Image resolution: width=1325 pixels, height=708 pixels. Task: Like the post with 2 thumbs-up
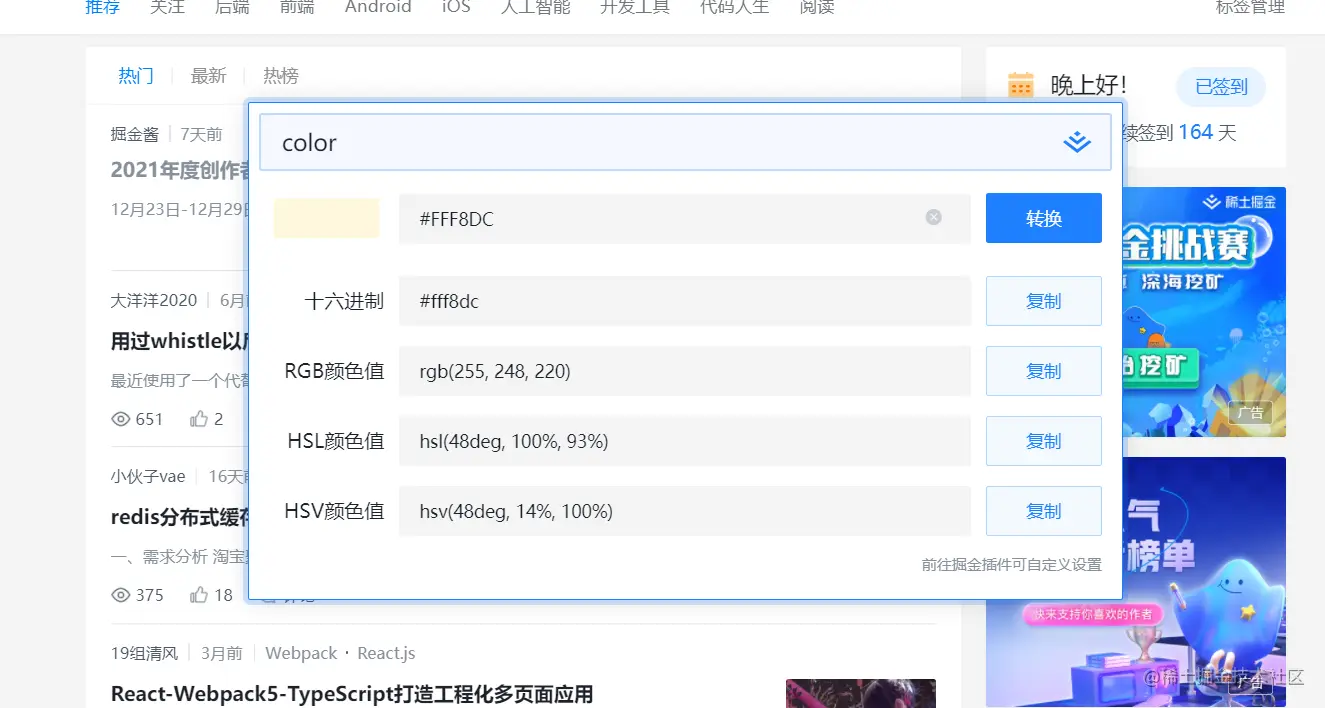199,419
